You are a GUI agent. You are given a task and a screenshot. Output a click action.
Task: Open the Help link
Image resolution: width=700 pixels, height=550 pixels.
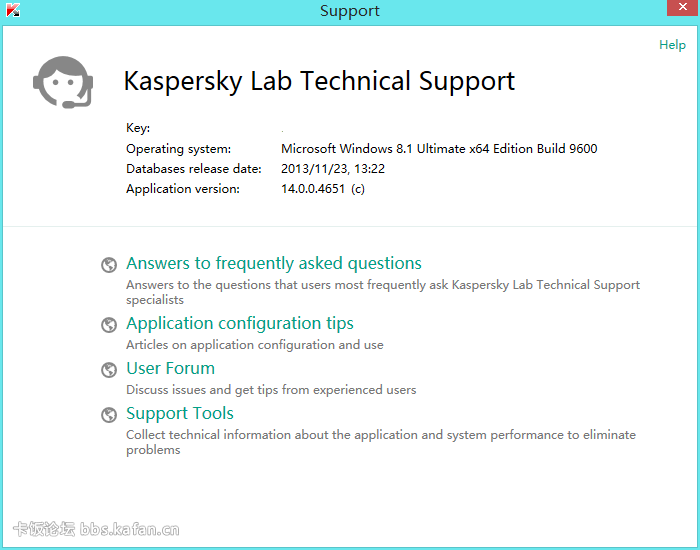tap(672, 45)
